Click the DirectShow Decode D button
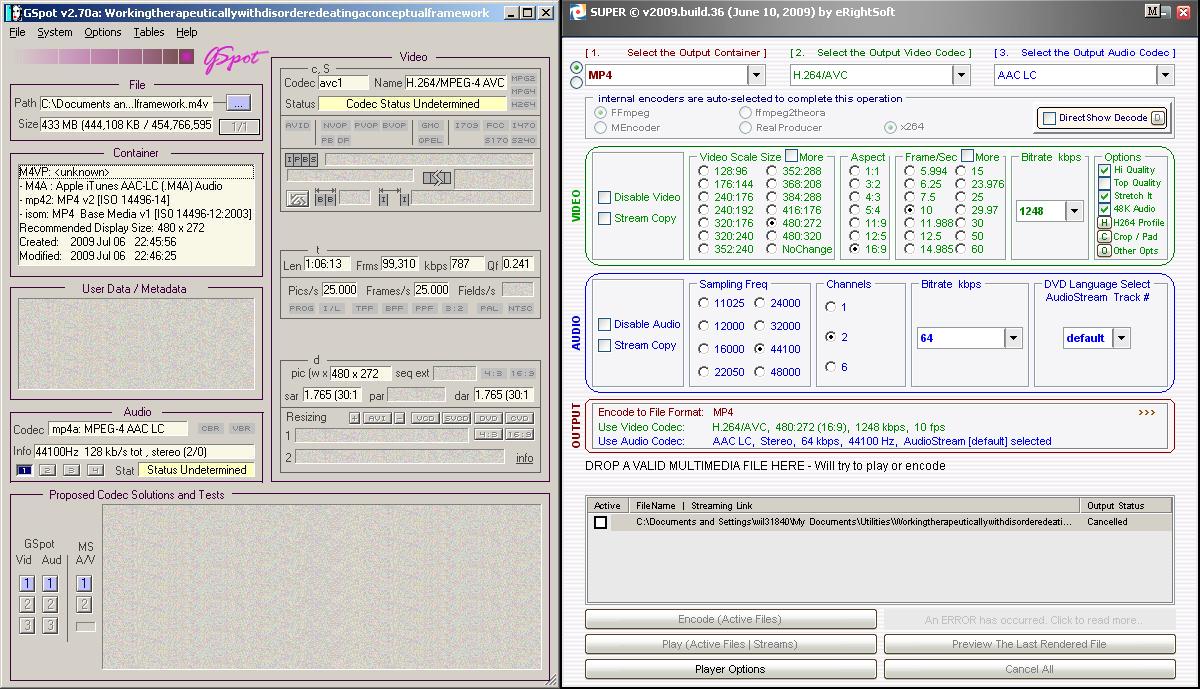Screen dimensions: 1200x689 pos(1157,118)
